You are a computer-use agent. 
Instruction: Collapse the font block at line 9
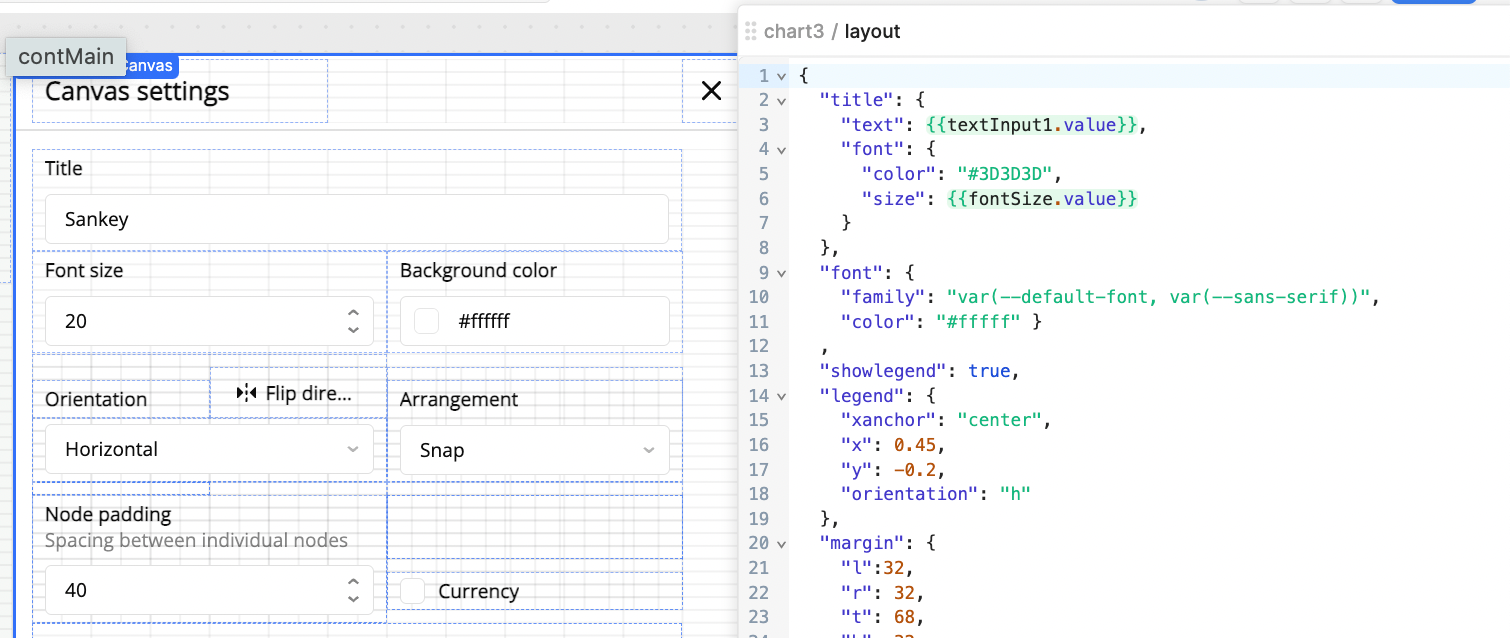781,272
